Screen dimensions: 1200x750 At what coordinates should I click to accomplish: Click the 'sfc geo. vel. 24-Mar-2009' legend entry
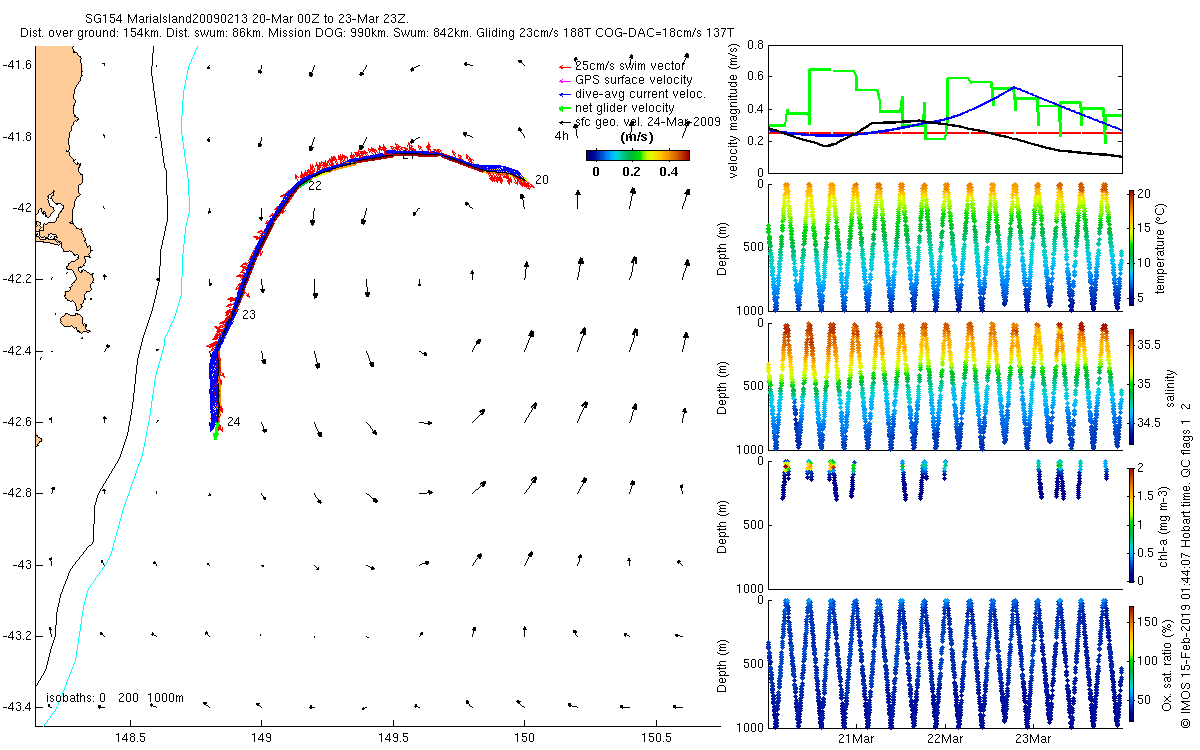(x=648, y=122)
